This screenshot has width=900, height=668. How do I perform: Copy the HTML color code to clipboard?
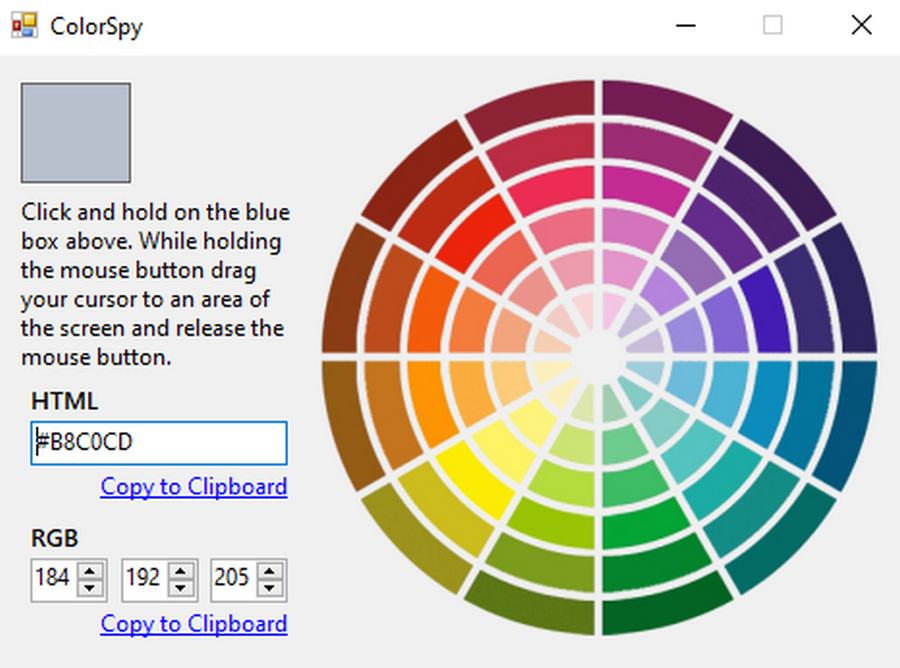coord(194,487)
